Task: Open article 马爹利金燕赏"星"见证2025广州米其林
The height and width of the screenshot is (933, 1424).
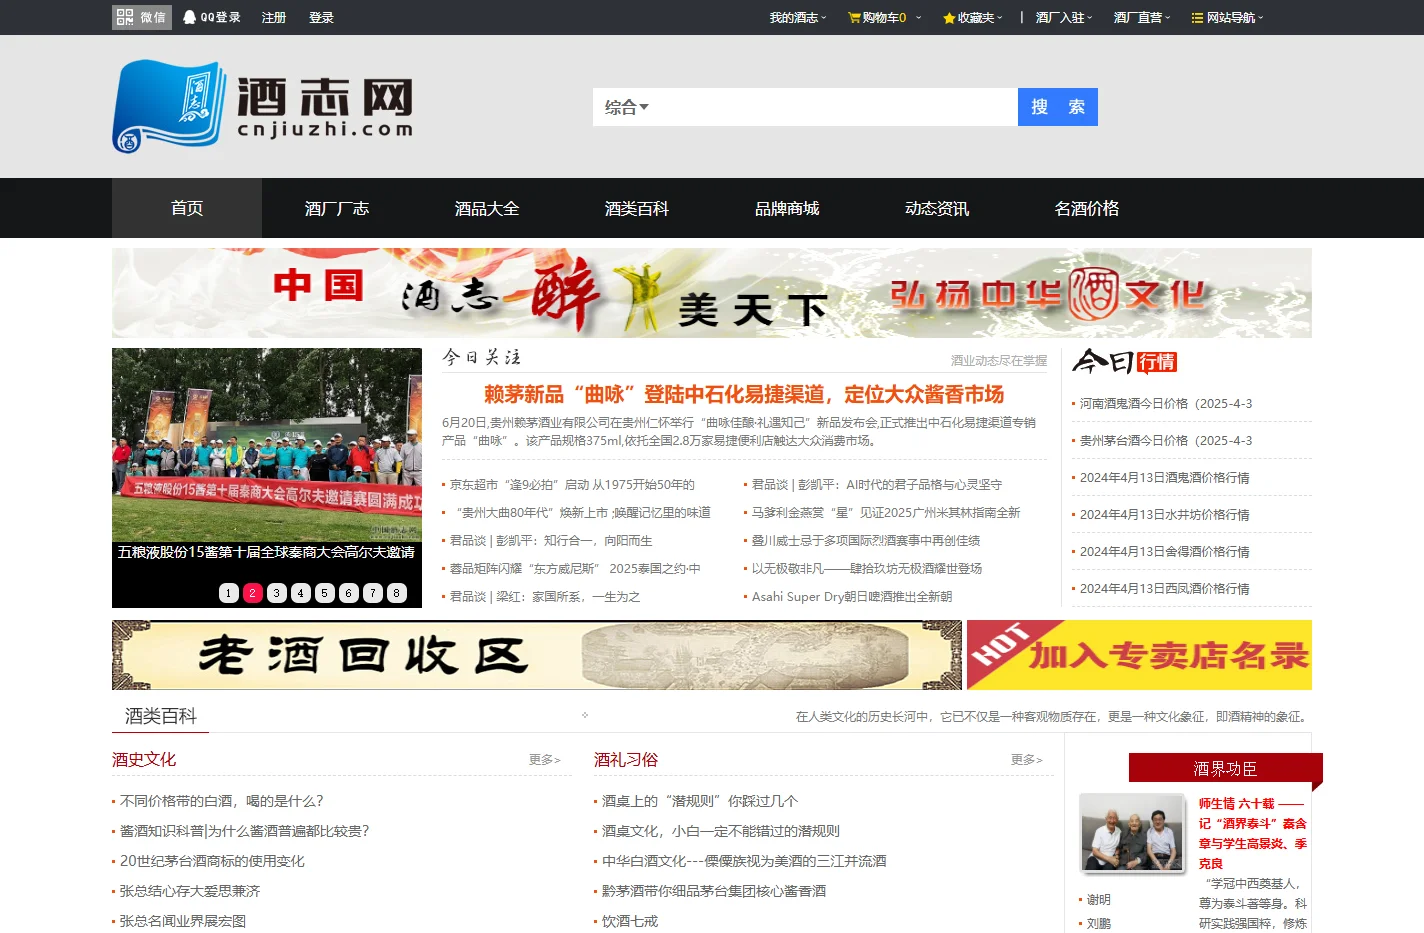Action: [x=886, y=513]
